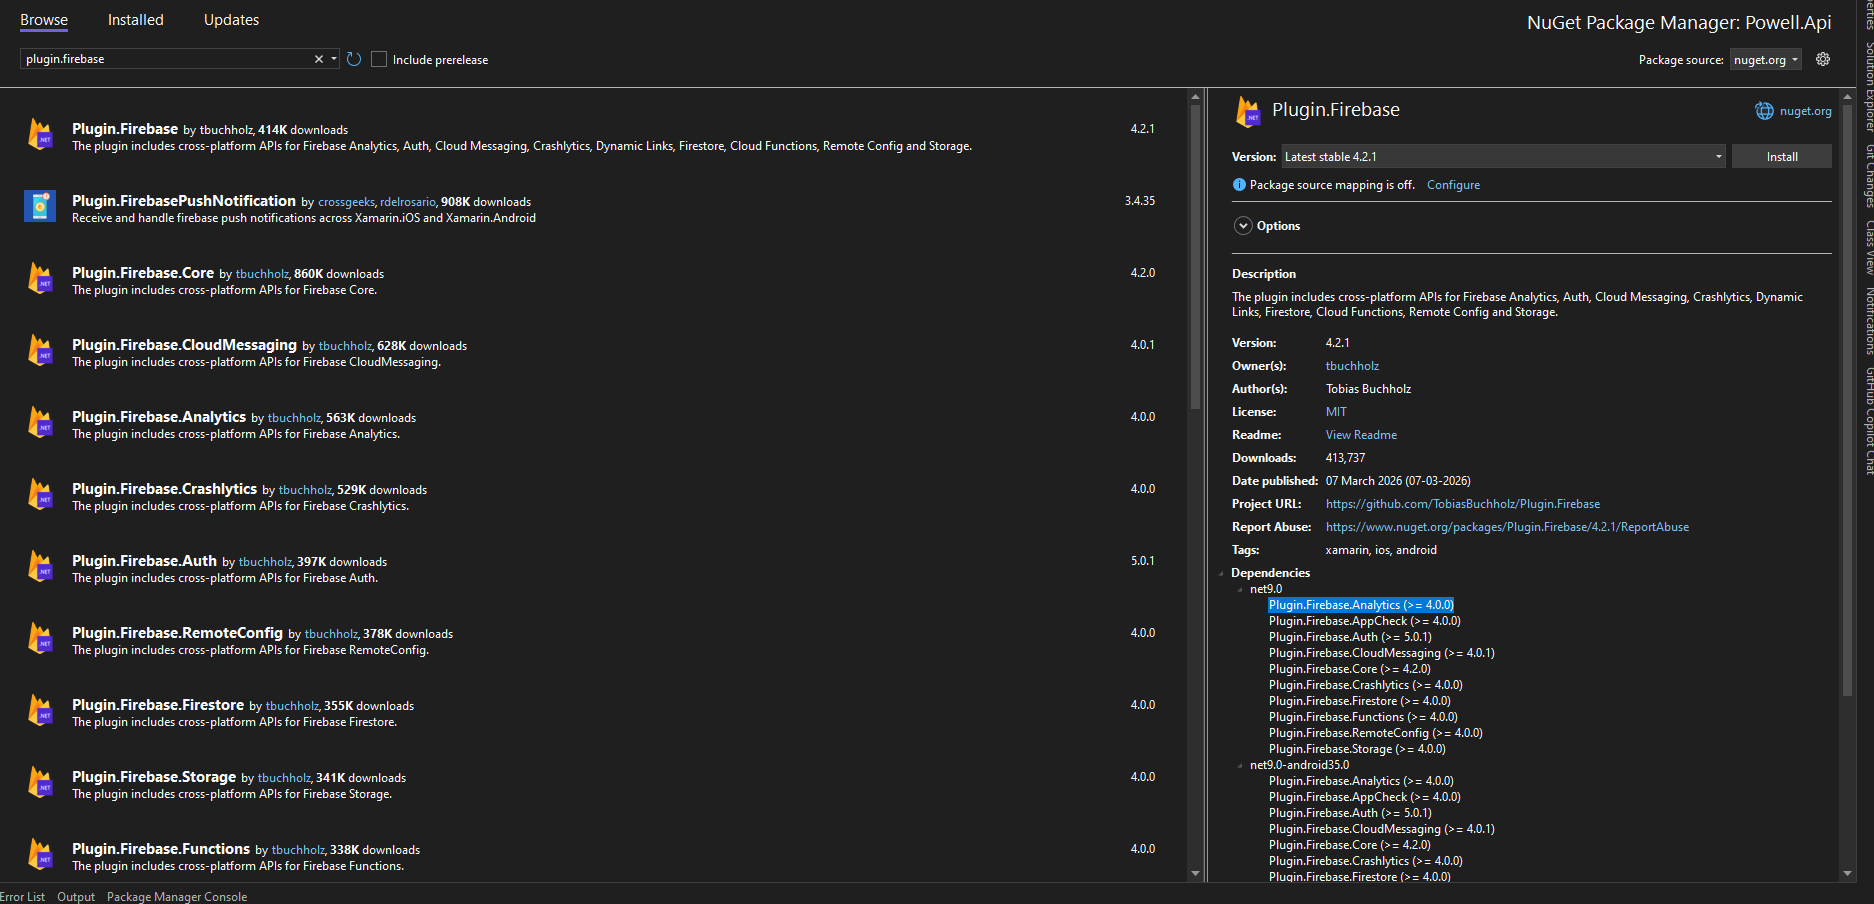Open the Notifications side tab
The width and height of the screenshot is (1874, 904).
pos(1868,321)
